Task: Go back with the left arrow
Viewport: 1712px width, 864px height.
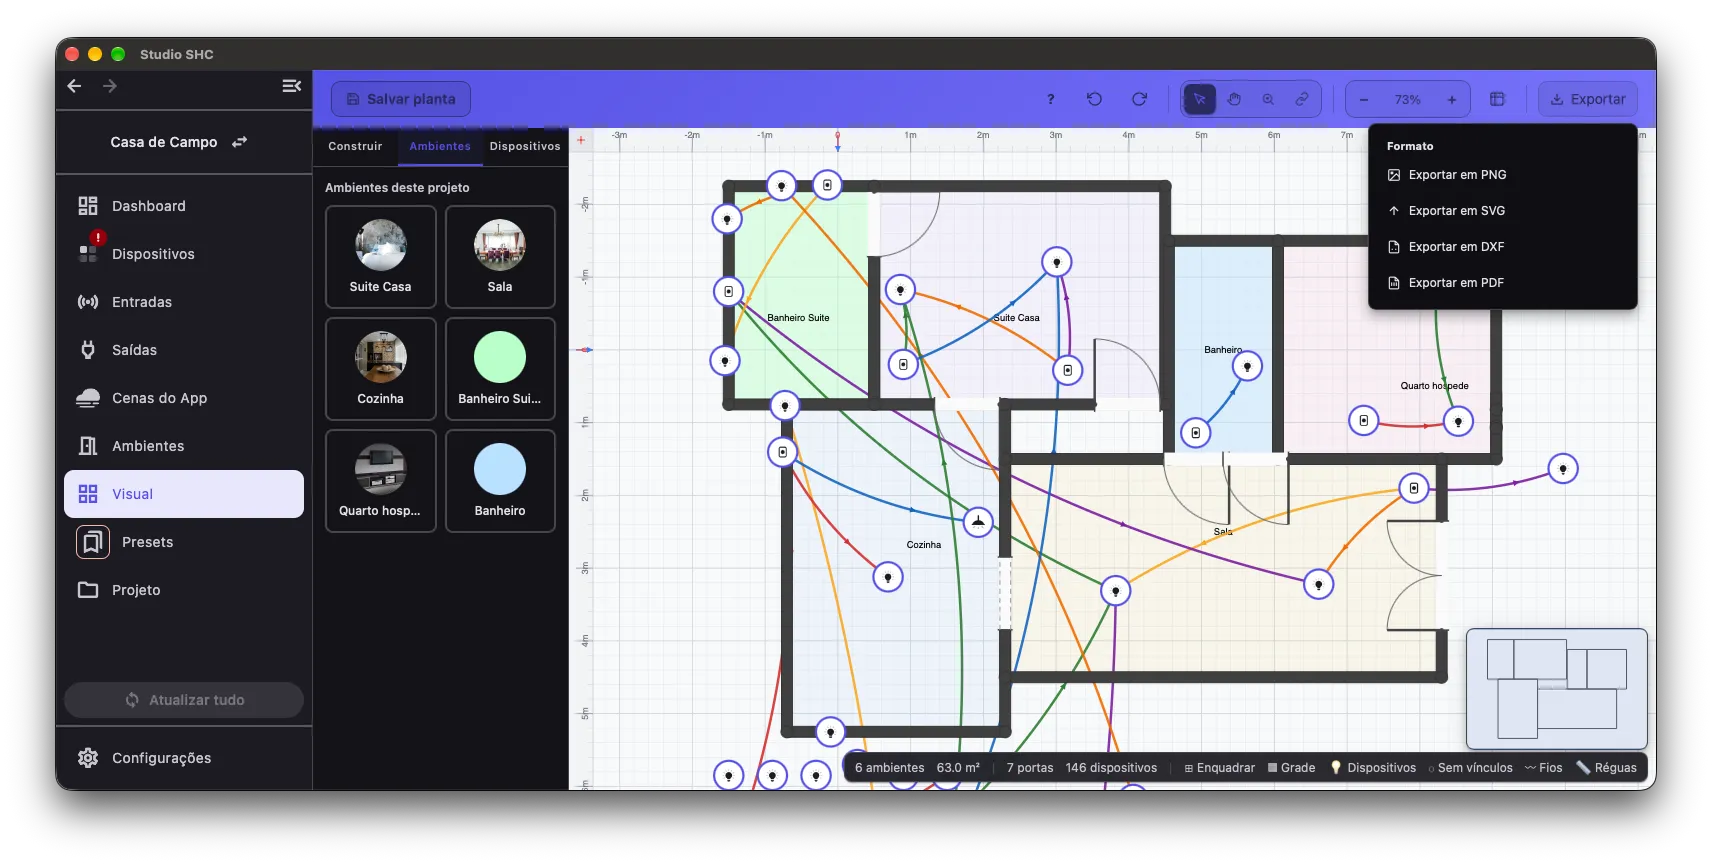Action: (74, 86)
